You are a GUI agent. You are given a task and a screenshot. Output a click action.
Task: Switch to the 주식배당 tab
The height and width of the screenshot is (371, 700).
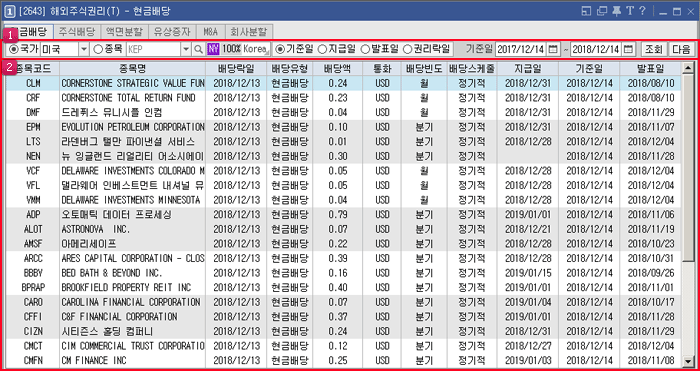coord(77,32)
